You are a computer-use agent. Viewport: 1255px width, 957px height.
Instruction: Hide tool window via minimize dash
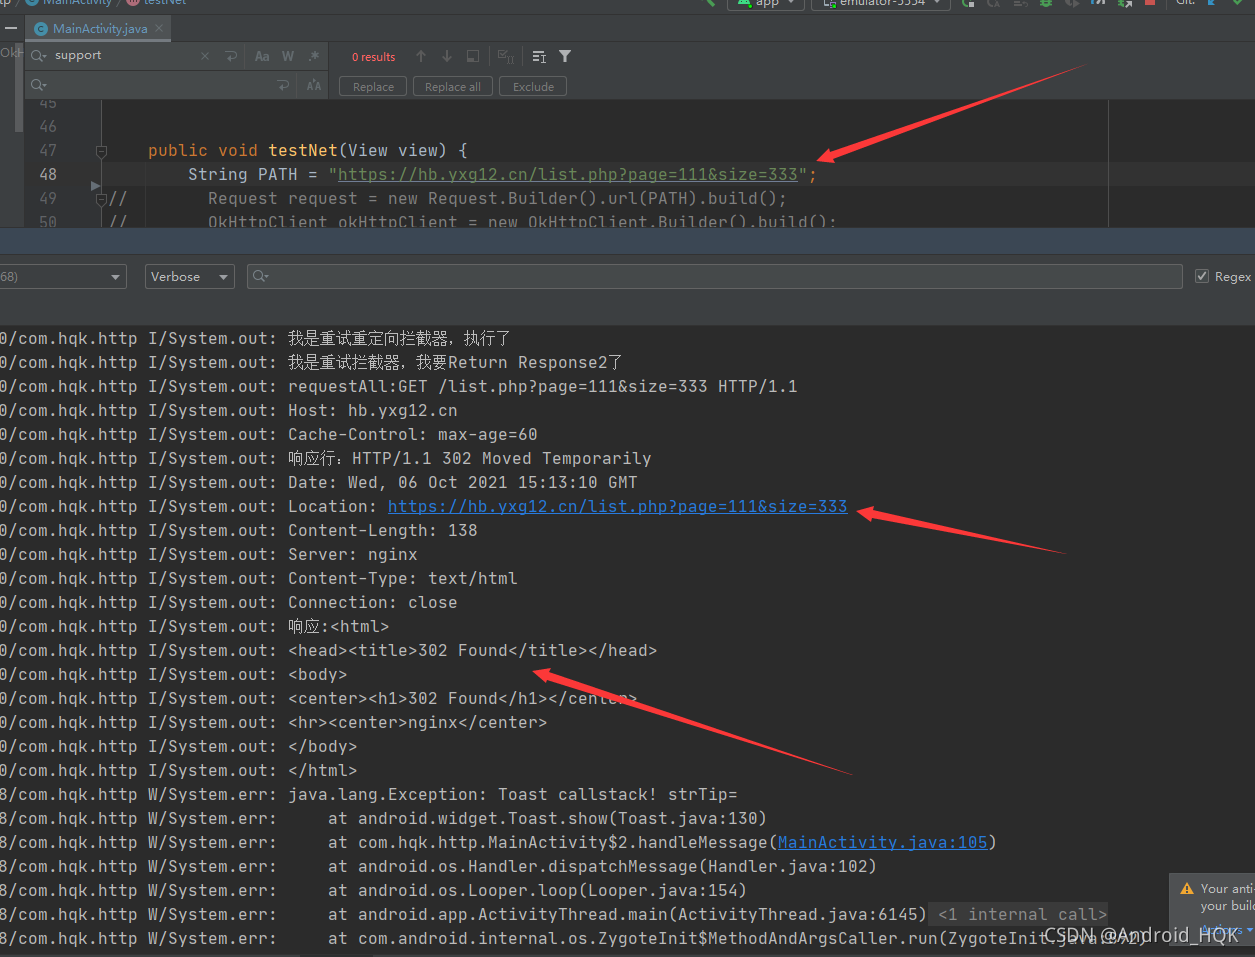10,28
